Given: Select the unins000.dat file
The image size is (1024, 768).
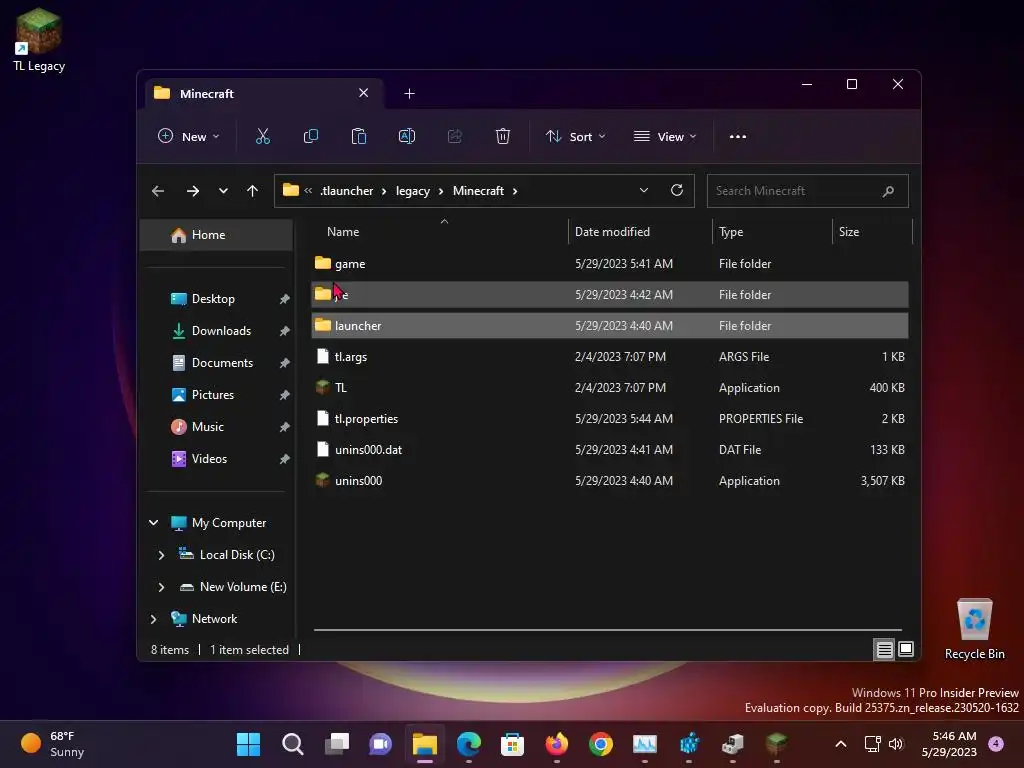Looking at the screenshot, I should [x=609, y=449].
